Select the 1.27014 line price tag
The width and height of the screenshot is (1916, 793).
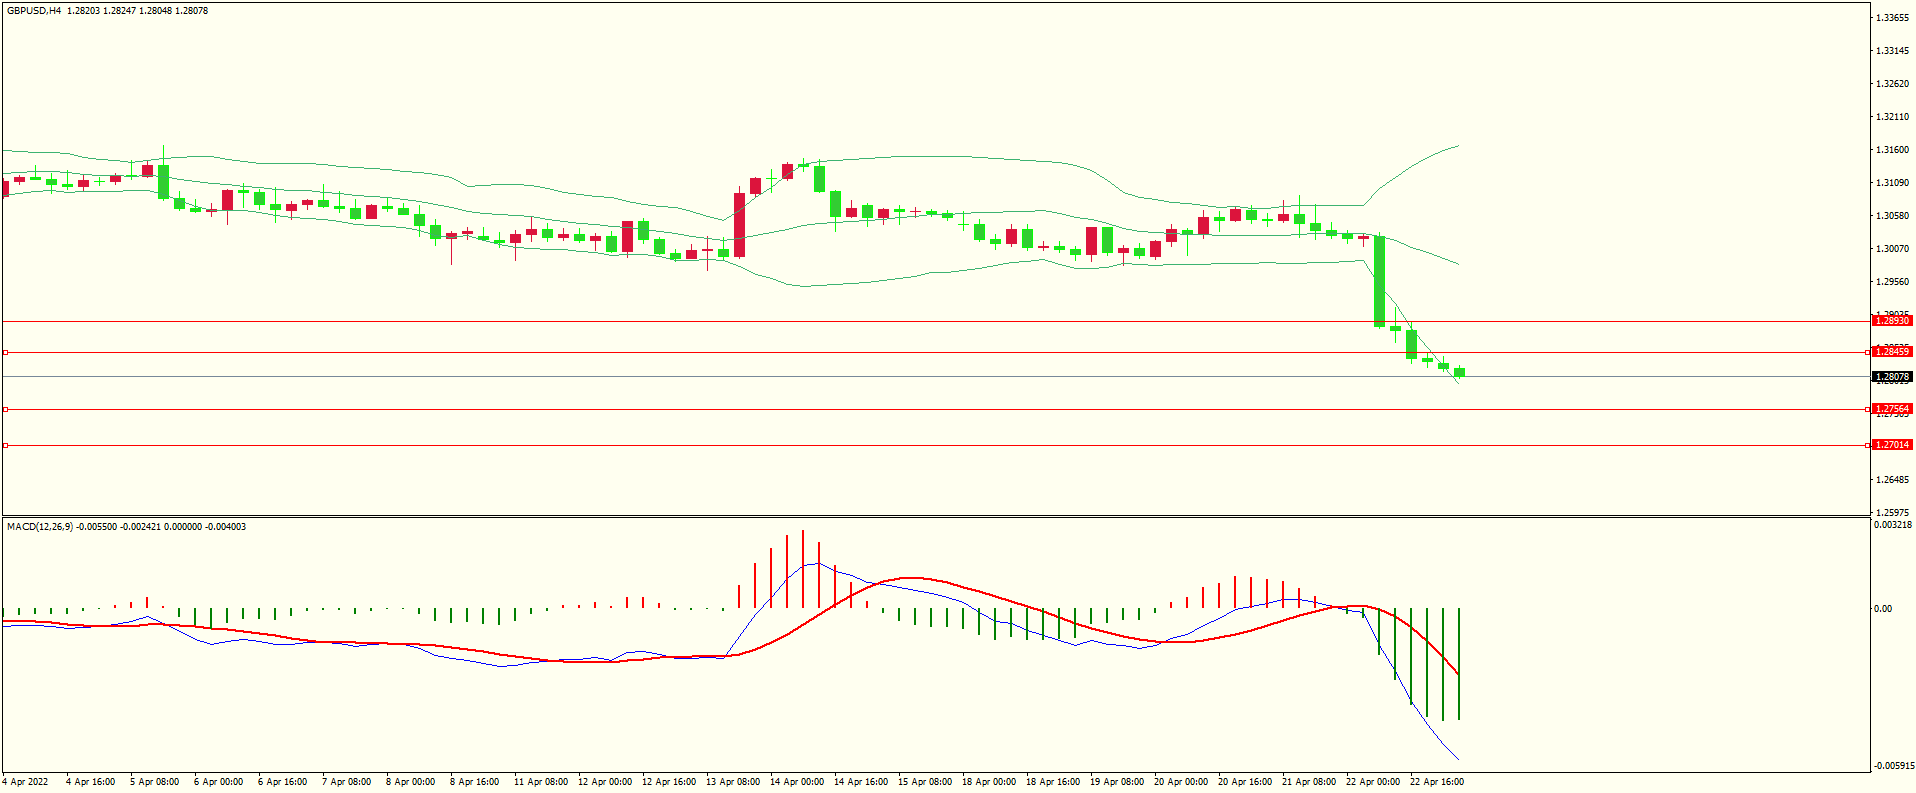click(1892, 445)
